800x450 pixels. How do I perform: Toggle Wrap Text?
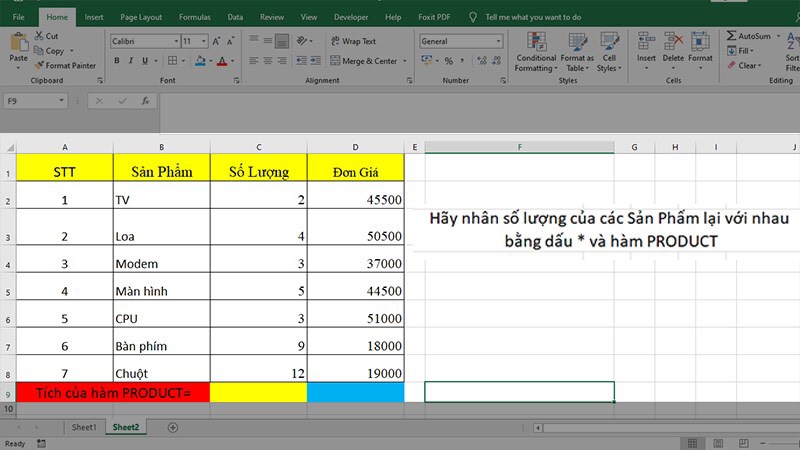(353, 41)
